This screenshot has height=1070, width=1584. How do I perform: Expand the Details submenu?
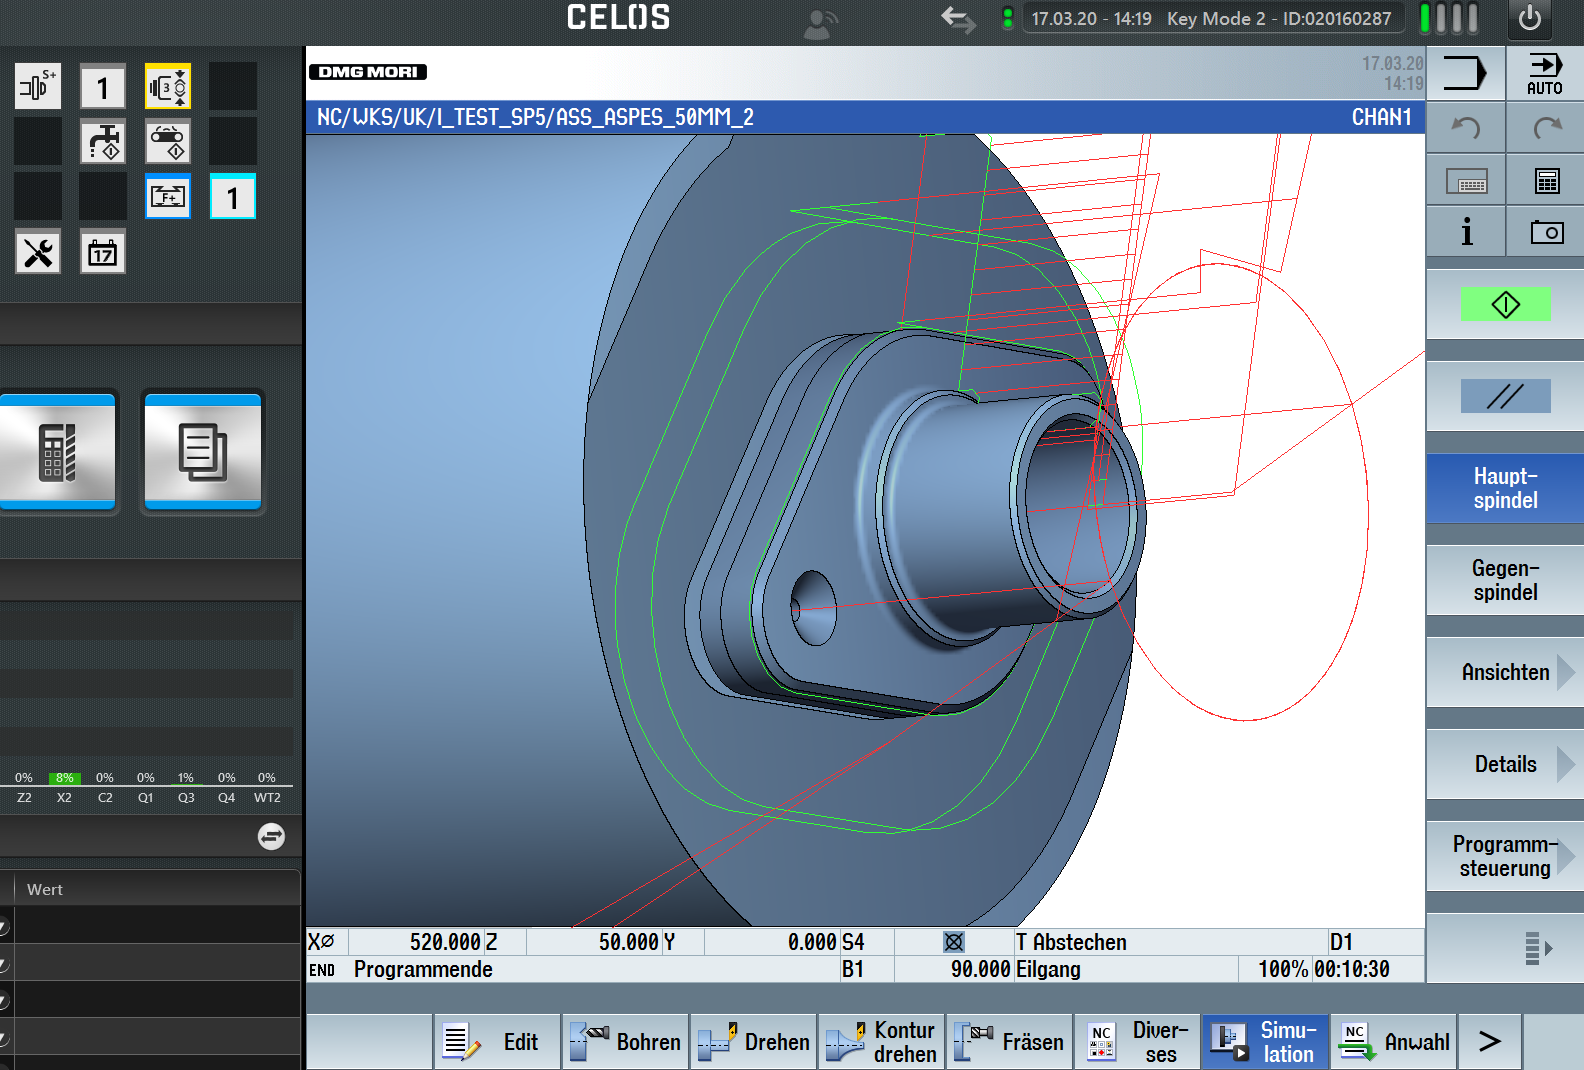1505,765
